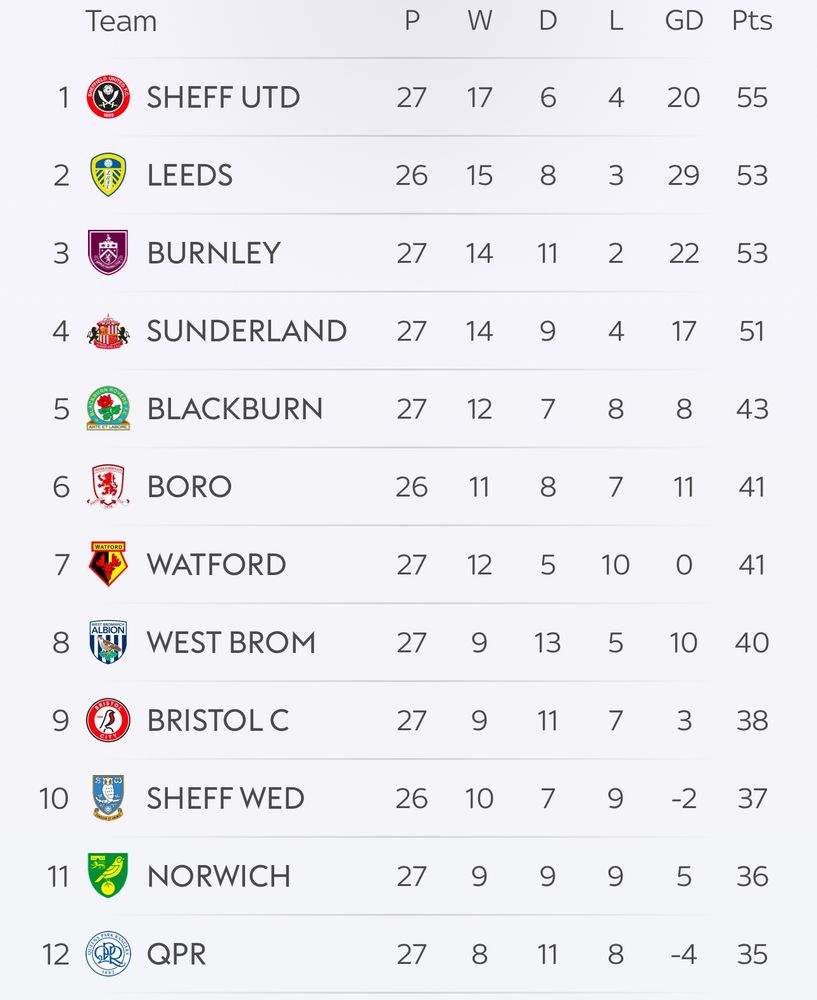
Task: Open the SHEFF UTD team name
Action: coord(223,98)
